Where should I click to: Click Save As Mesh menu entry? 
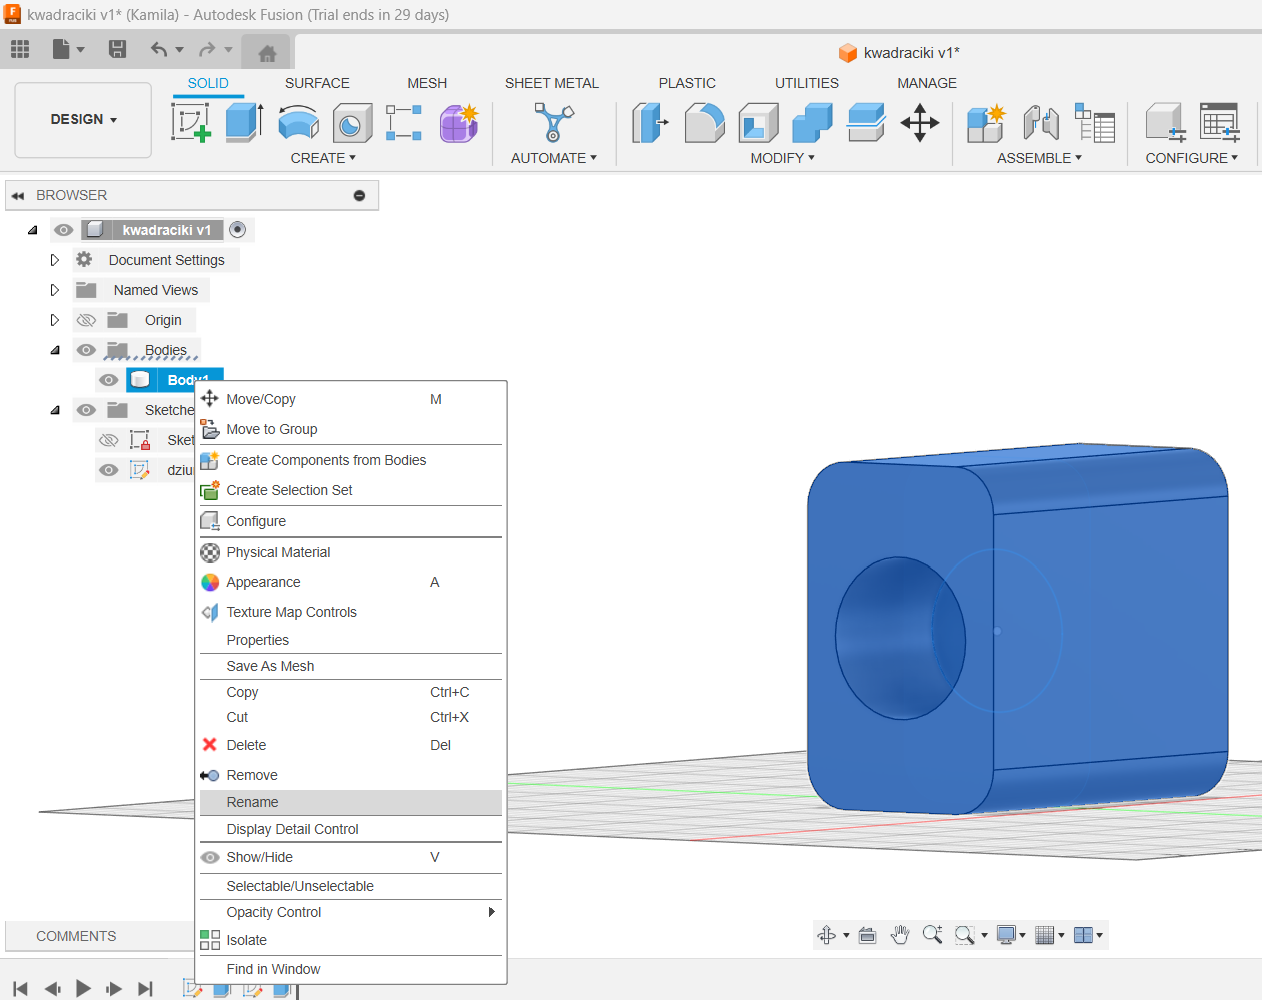[351, 666]
